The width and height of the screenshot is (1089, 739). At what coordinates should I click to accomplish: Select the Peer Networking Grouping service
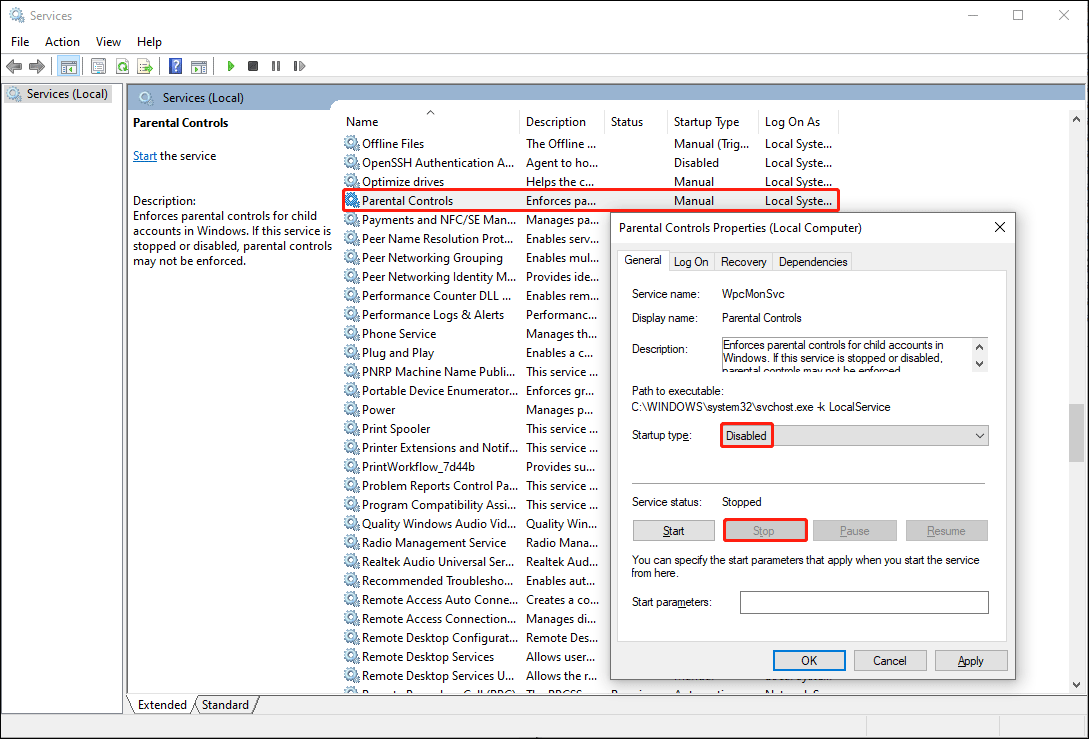tap(432, 258)
